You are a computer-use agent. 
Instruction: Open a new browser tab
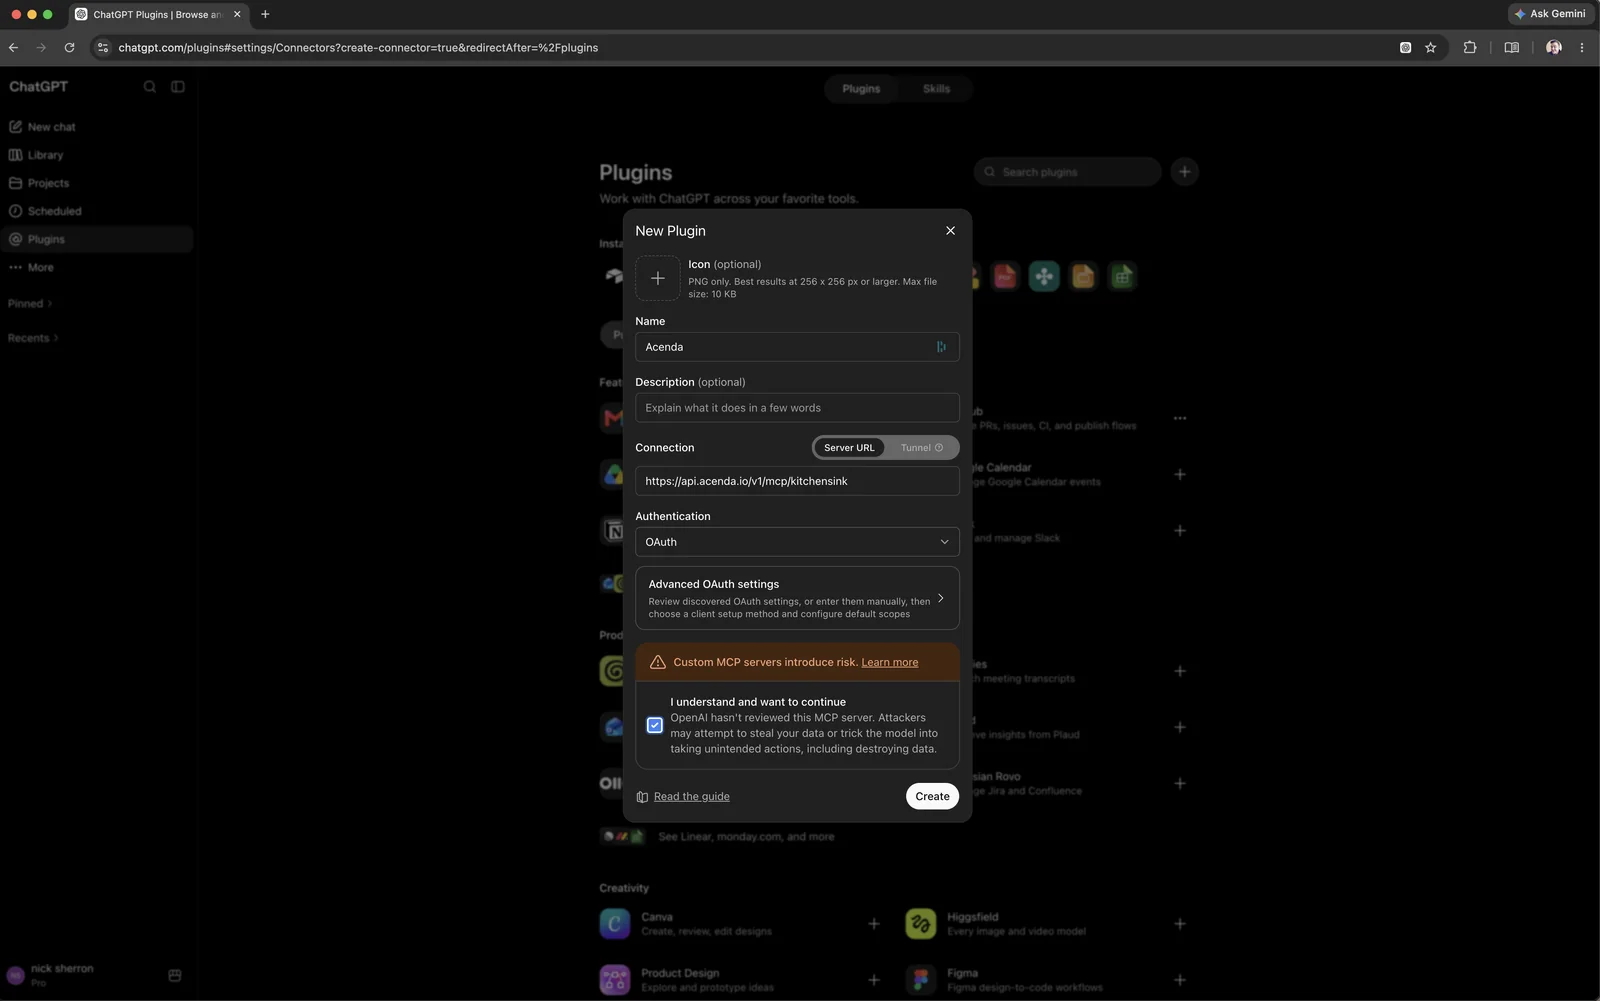pyautogui.click(x=265, y=14)
